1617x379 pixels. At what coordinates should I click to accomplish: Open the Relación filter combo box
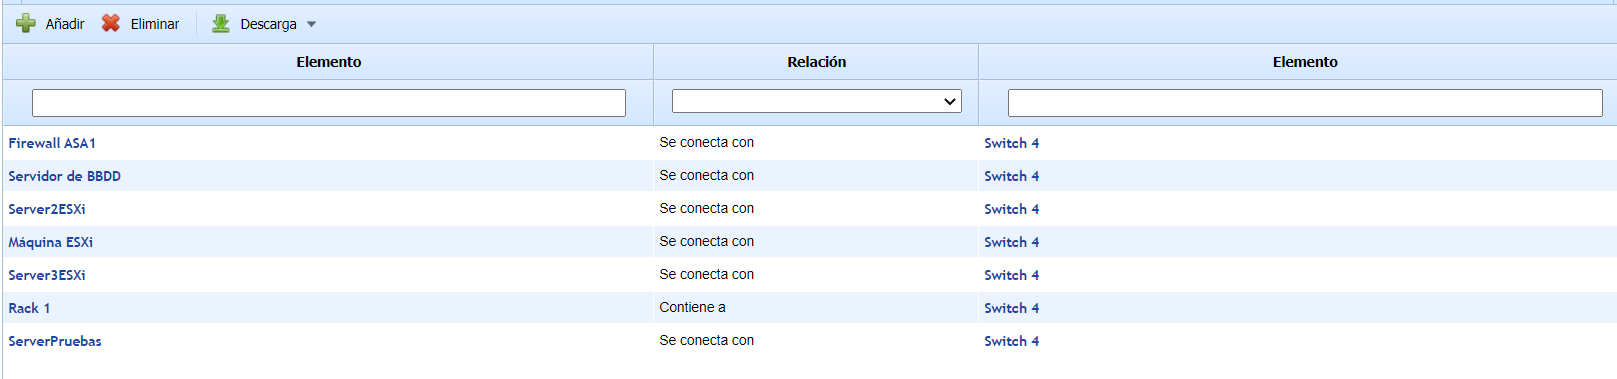click(x=817, y=101)
